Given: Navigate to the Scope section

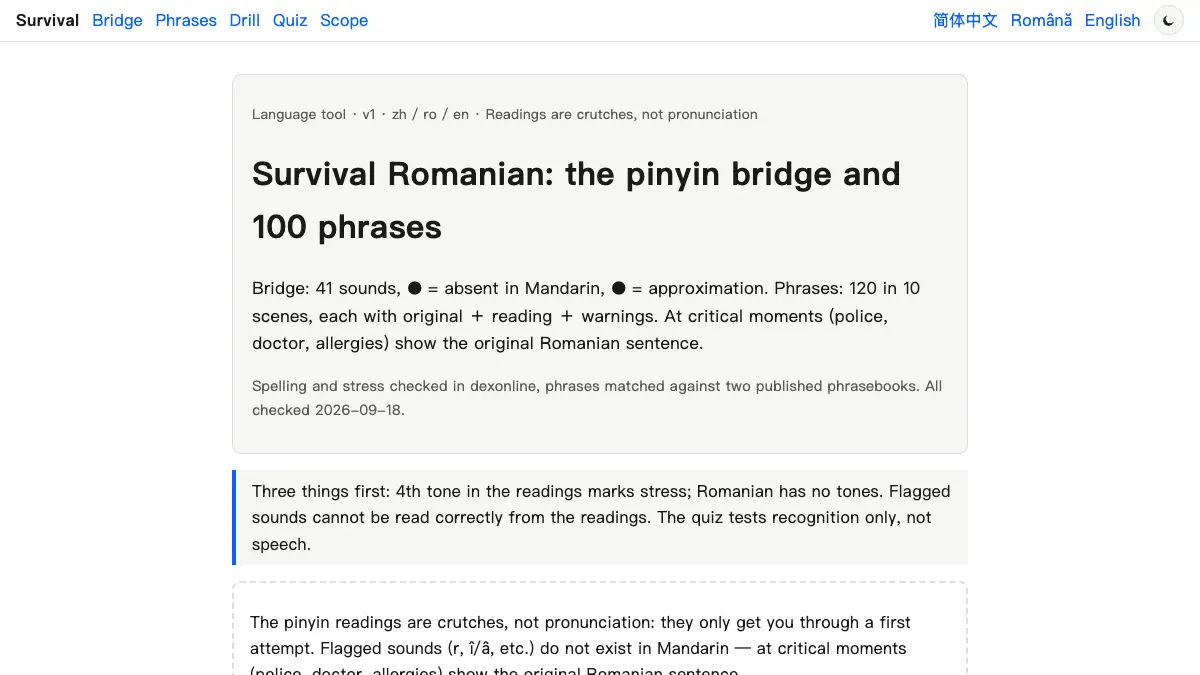Looking at the screenshot, I should point(344,20).
